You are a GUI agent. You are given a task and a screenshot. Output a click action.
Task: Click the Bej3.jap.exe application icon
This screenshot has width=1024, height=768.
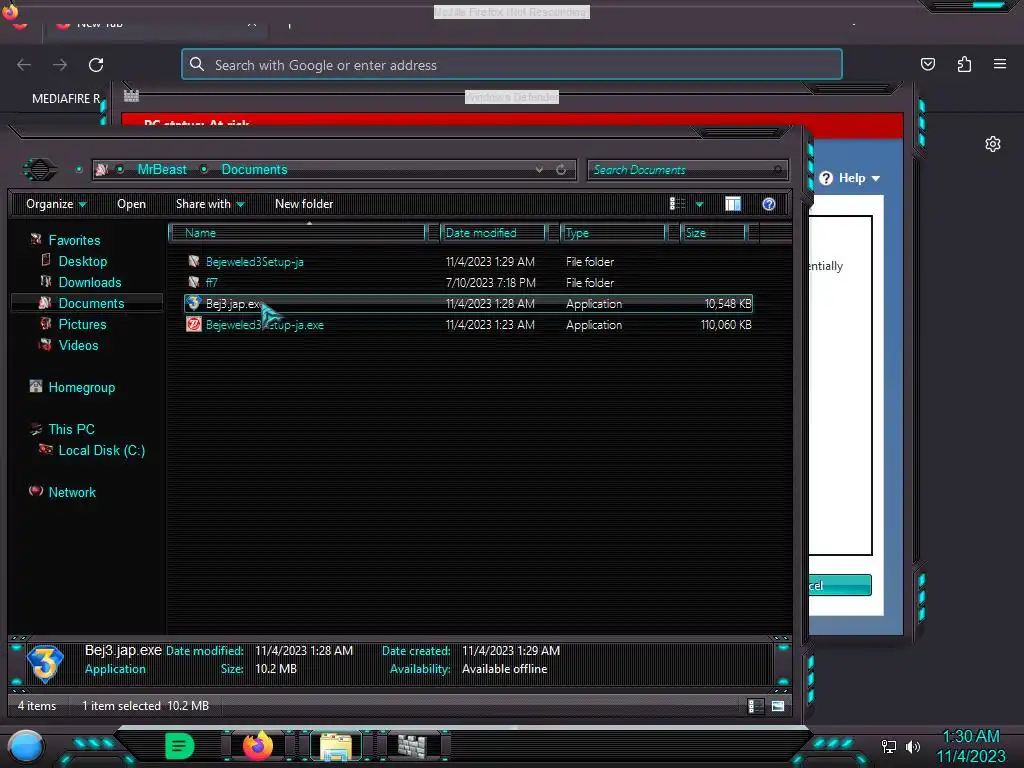tap(193, 303)
